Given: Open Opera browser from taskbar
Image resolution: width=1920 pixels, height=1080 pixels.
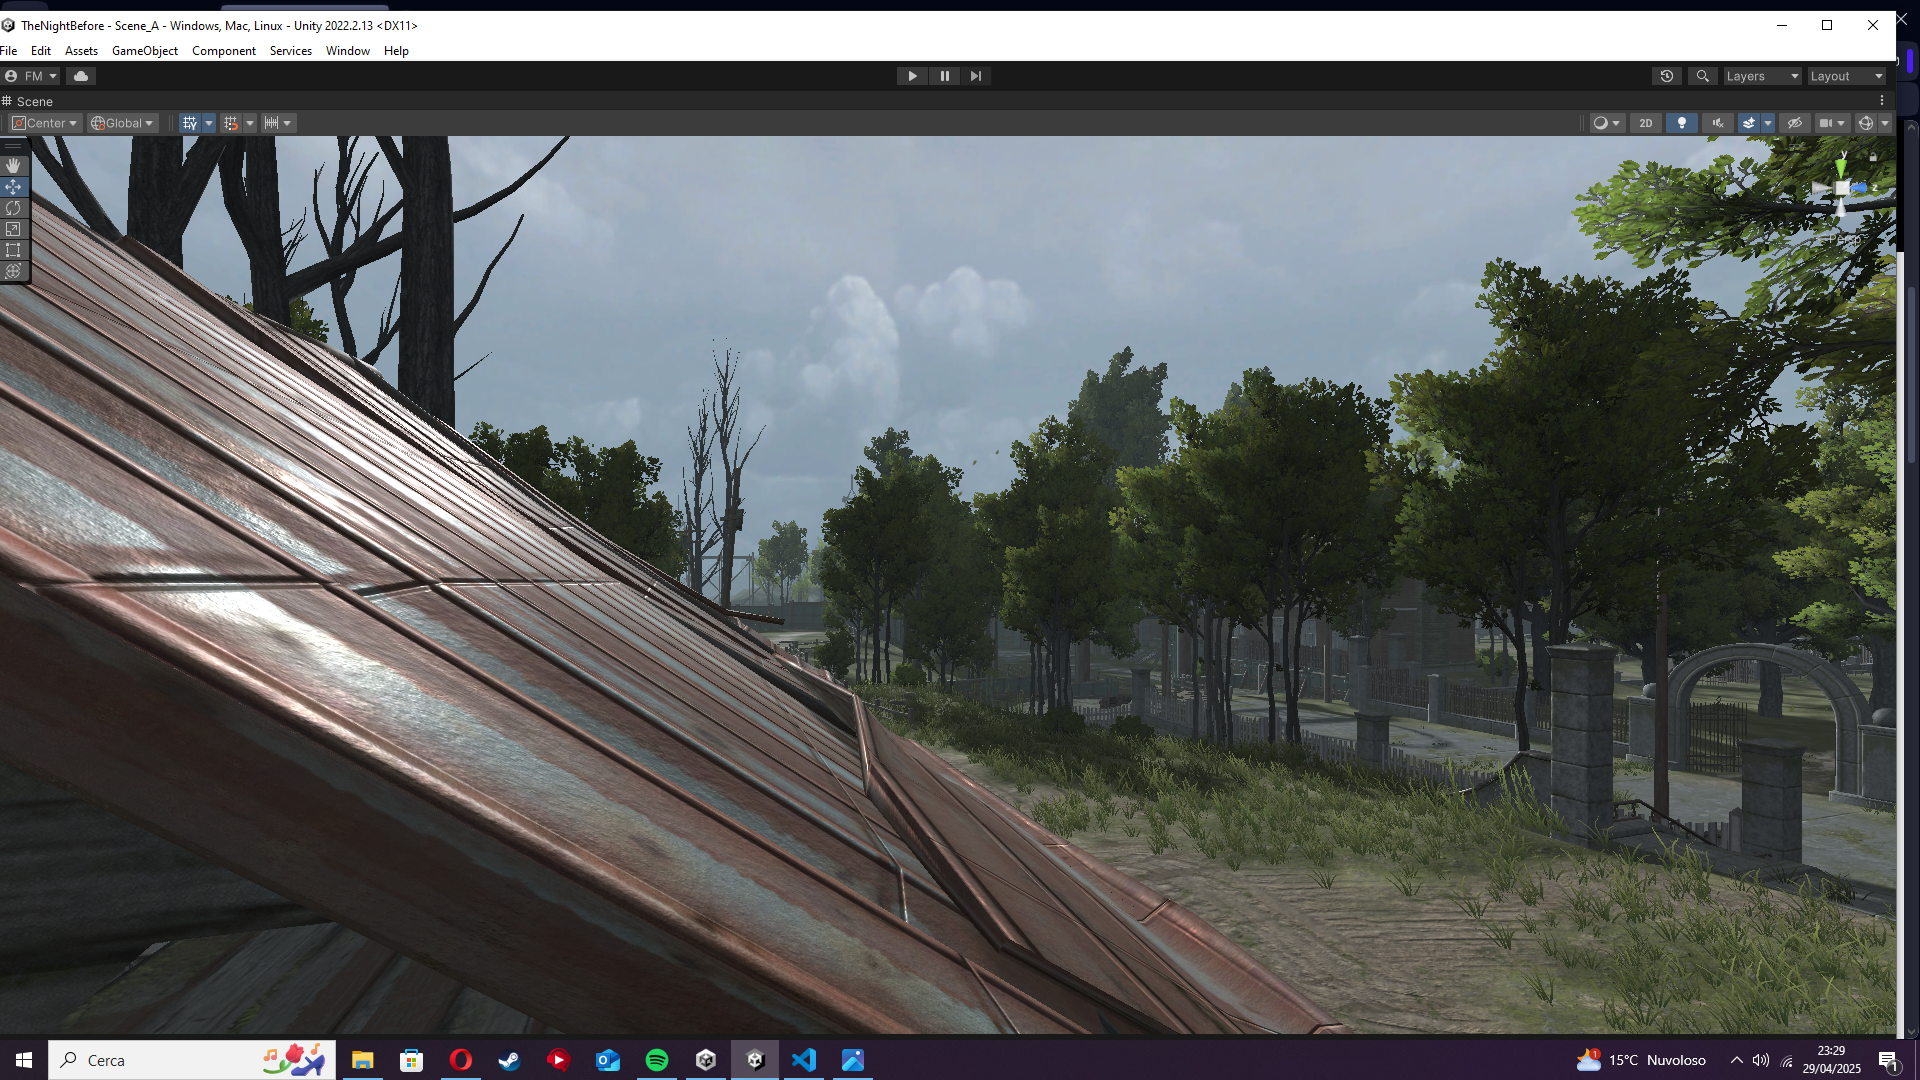Looking at the screenshot, I should pyautogui.click(x=460, y=1060).
